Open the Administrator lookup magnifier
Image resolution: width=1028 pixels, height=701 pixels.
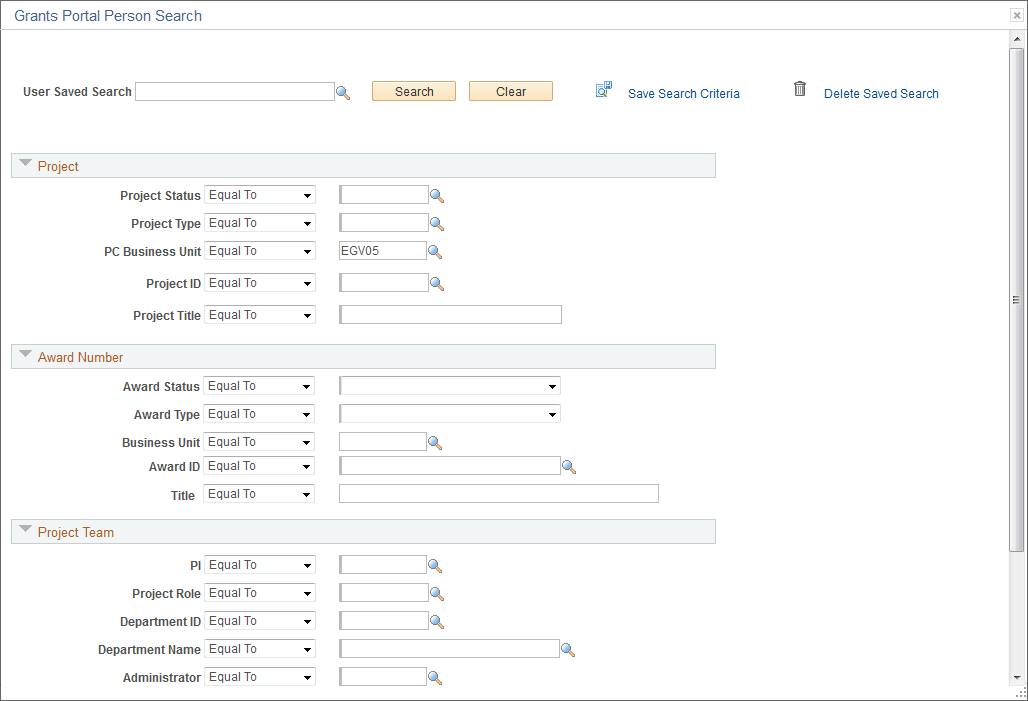tap(436, 677)
